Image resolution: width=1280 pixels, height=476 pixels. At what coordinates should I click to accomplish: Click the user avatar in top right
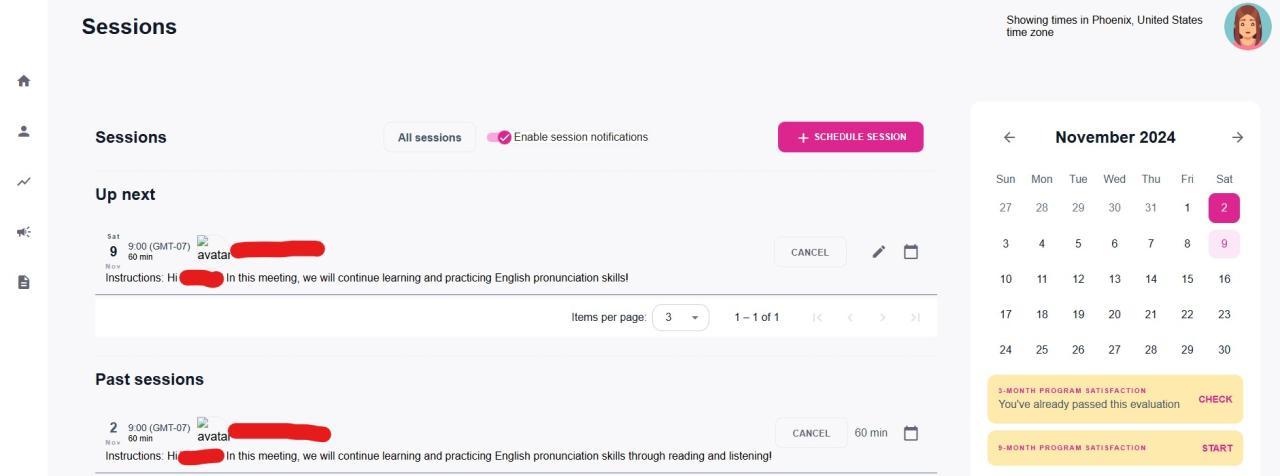[x=1247, y=27]
